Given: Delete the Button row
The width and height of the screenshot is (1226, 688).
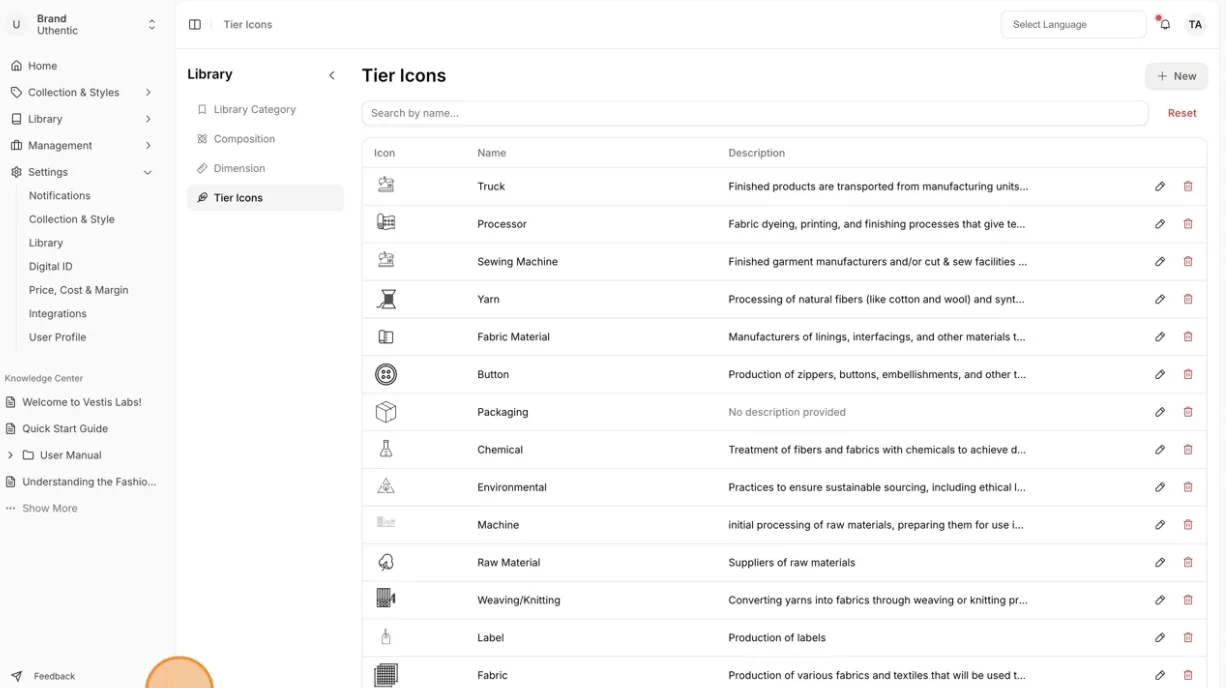Looking at the screenshot, I should coord(1188,374).
